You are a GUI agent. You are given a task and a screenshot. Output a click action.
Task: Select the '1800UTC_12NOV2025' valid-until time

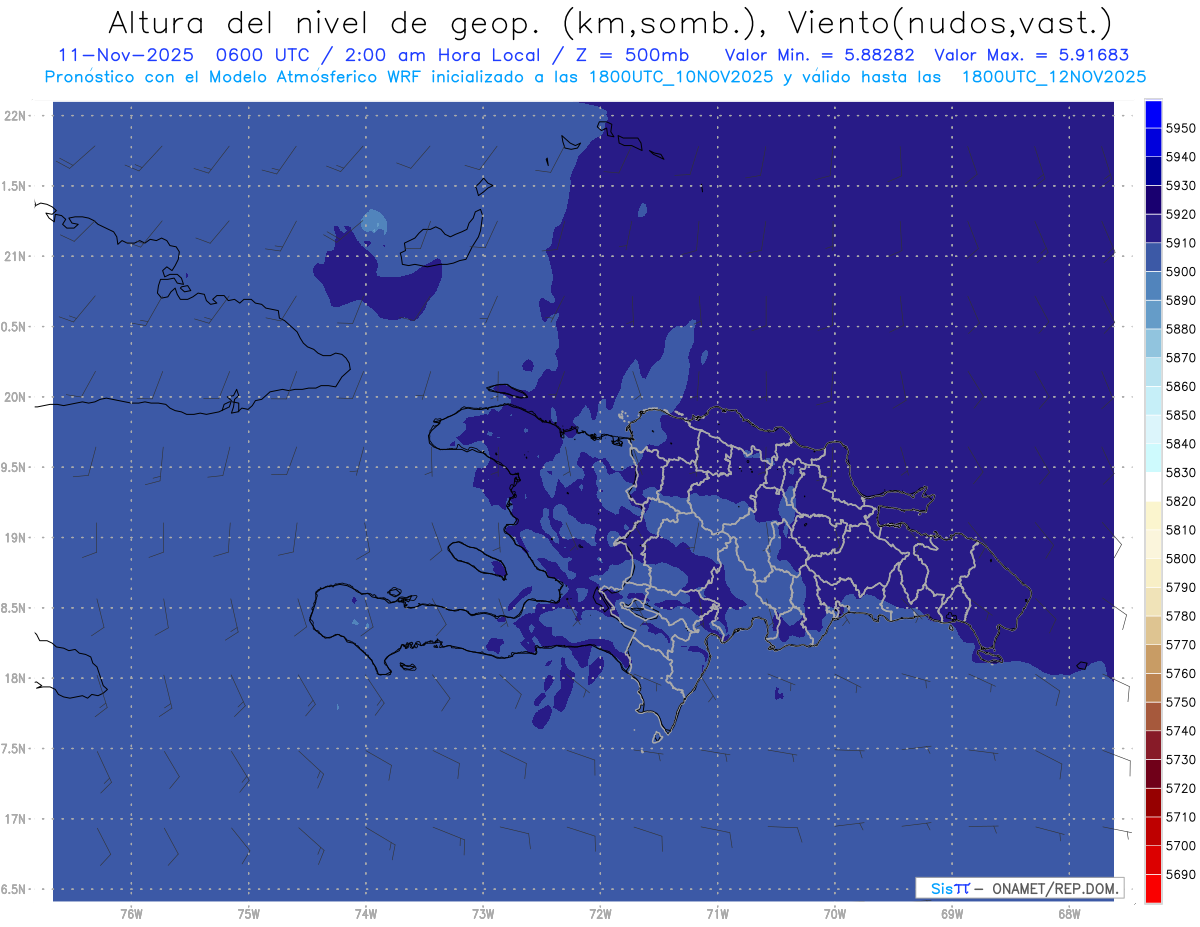click(1053, 77)
